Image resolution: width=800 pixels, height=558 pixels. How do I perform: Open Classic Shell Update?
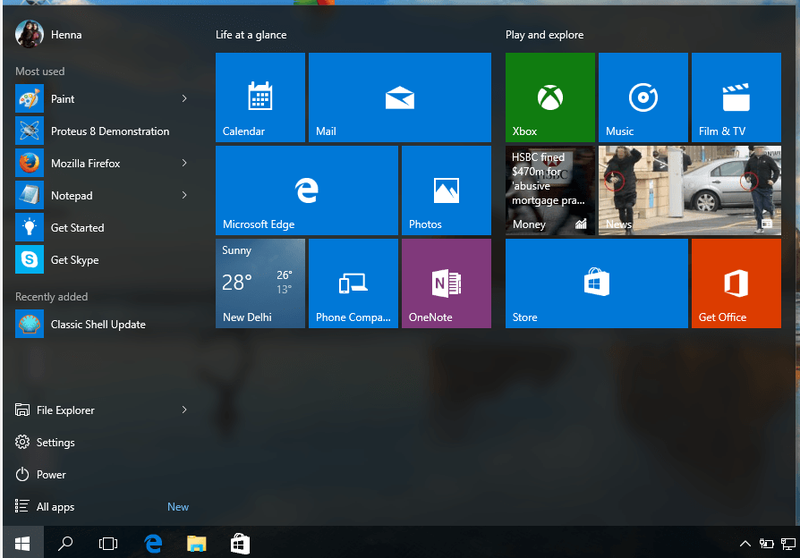point(102,324)
